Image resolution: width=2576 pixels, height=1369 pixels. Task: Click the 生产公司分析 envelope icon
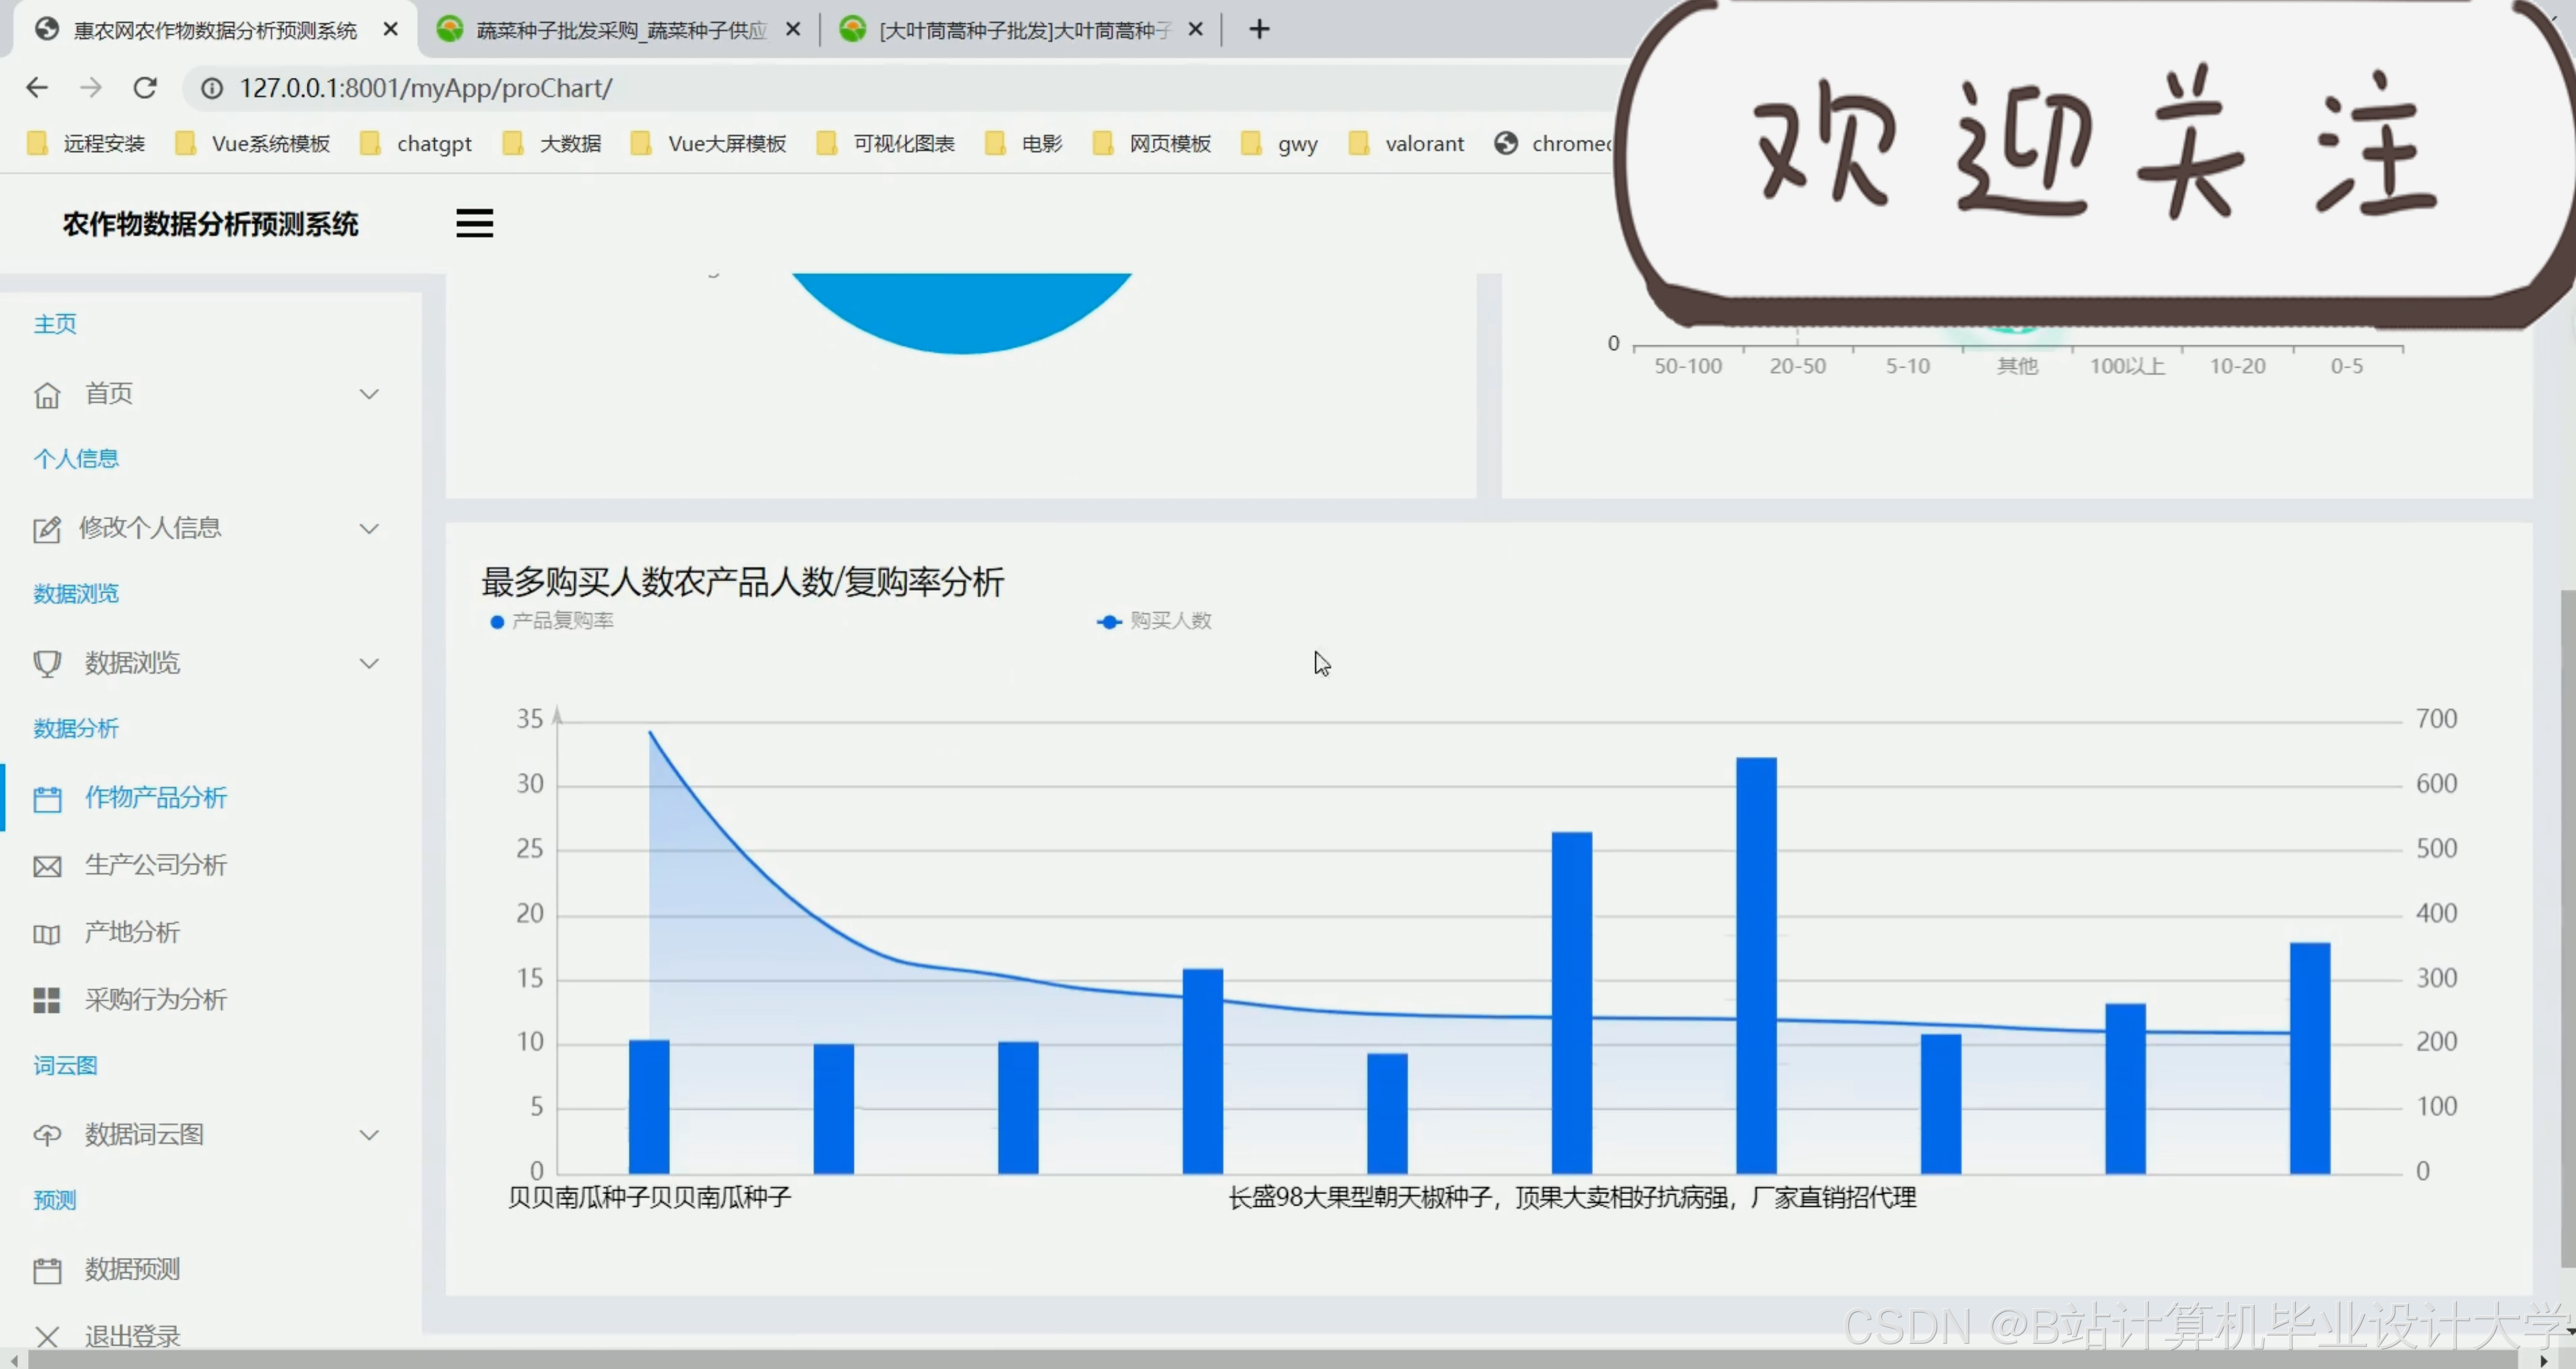(47, 866)
